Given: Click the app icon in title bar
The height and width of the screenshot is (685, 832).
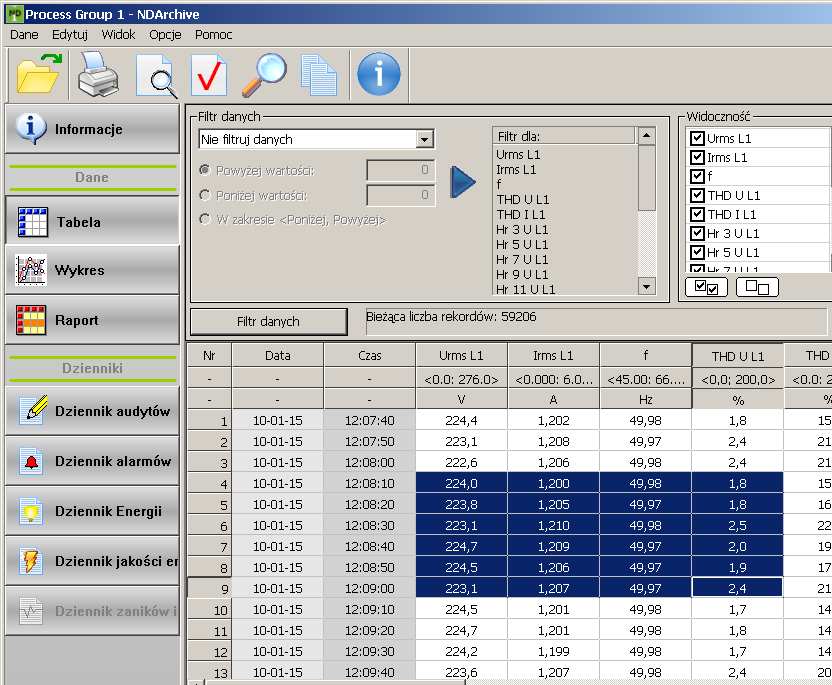Looking at the screenshot, I should coord(14,13).
